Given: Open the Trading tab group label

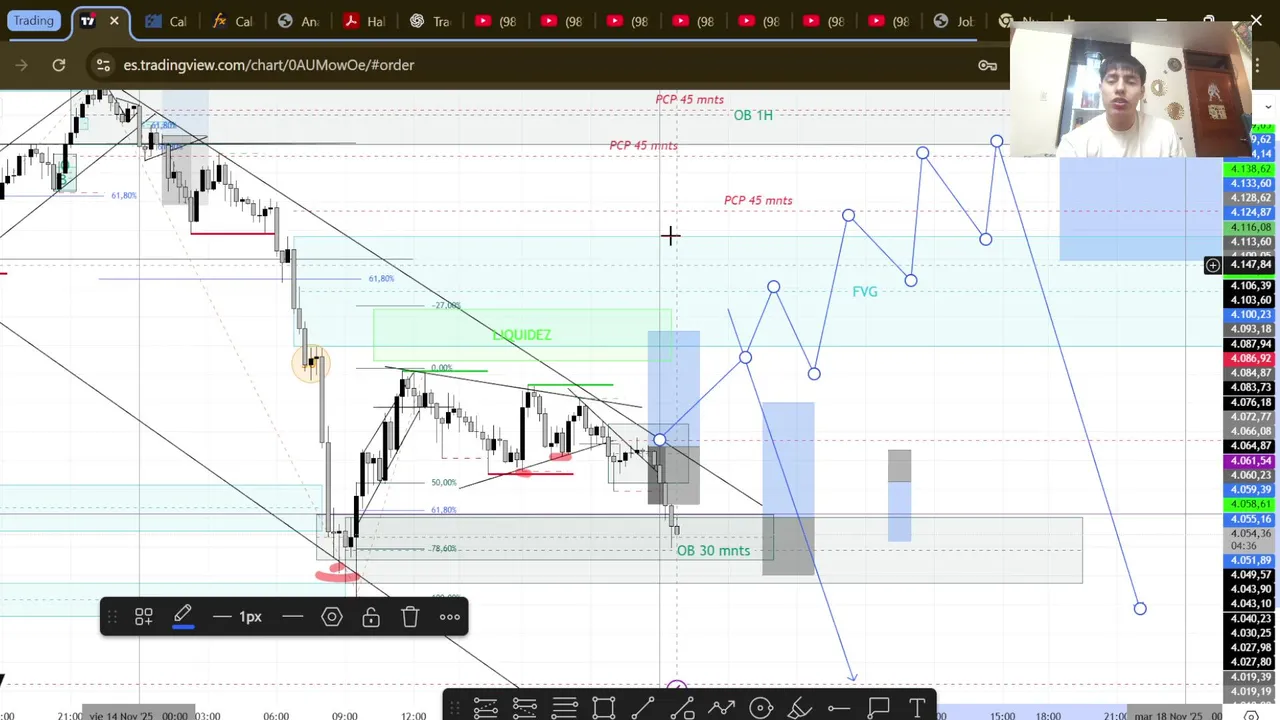Looking at the screenshot, I should tap(33, 21).
